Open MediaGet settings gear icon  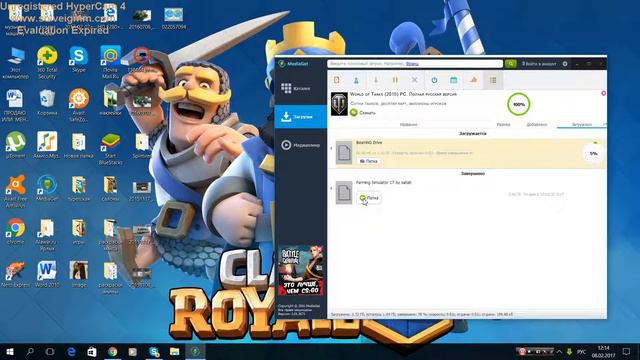[x=565, y=64]
